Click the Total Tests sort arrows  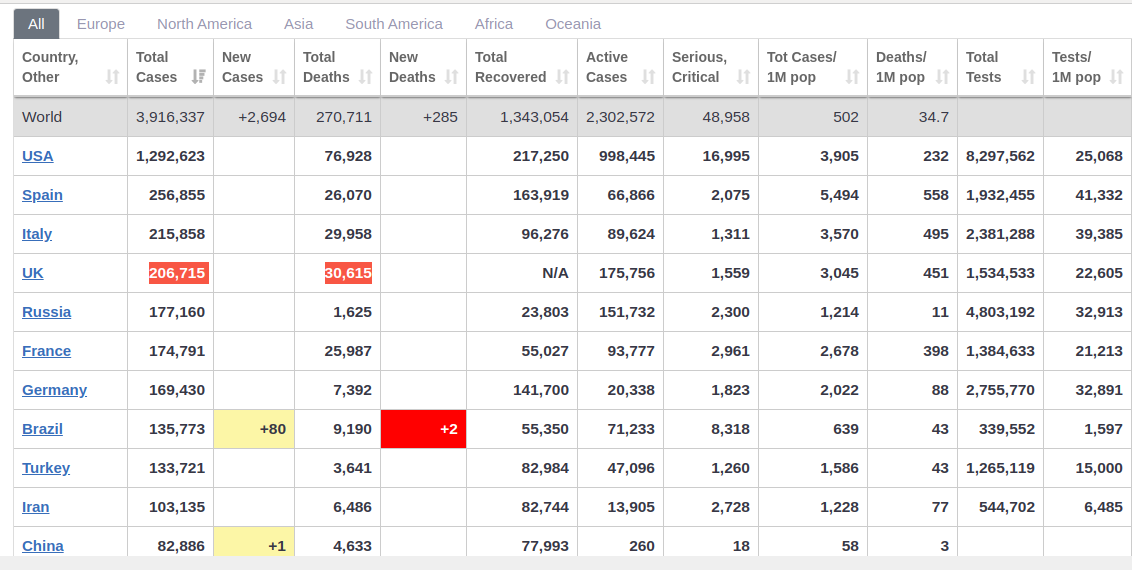pos(1028,76)
